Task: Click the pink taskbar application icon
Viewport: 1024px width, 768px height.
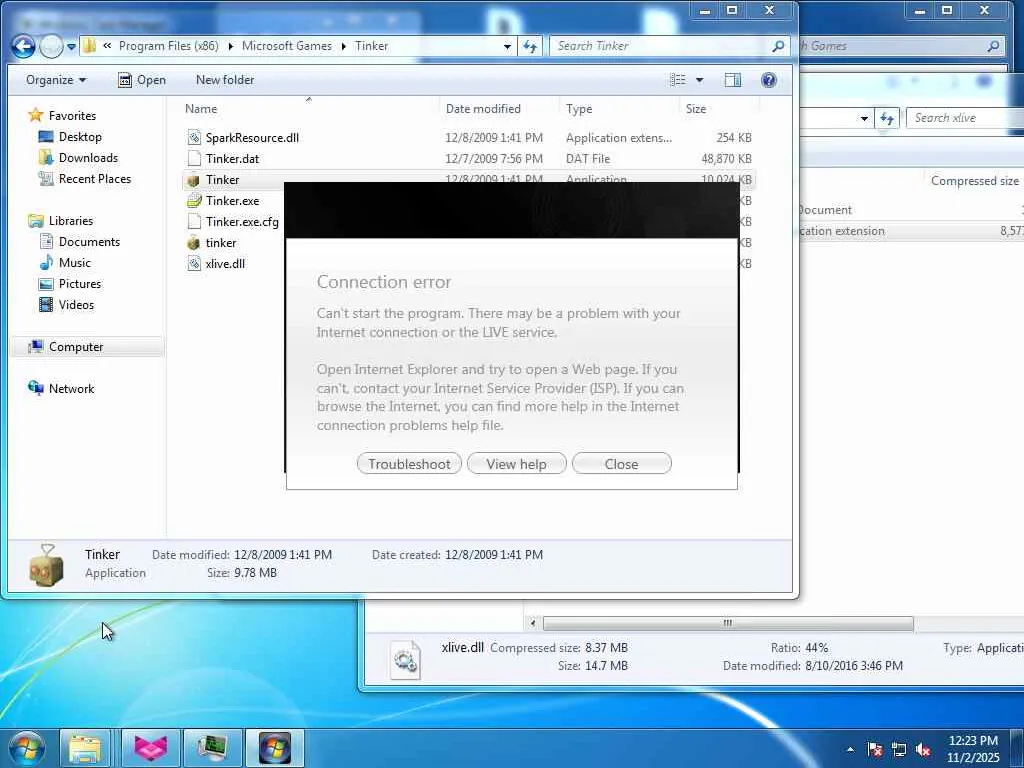Action: 150,748
